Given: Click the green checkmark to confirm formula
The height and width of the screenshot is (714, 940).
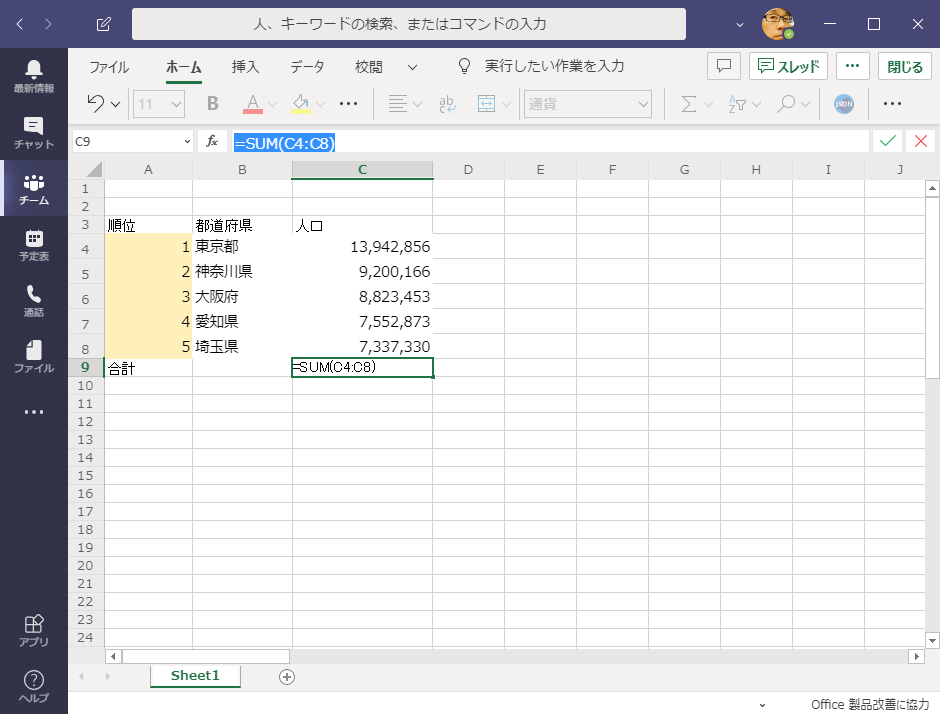Looking at the screenshot, I should click(x=887, y=142).
